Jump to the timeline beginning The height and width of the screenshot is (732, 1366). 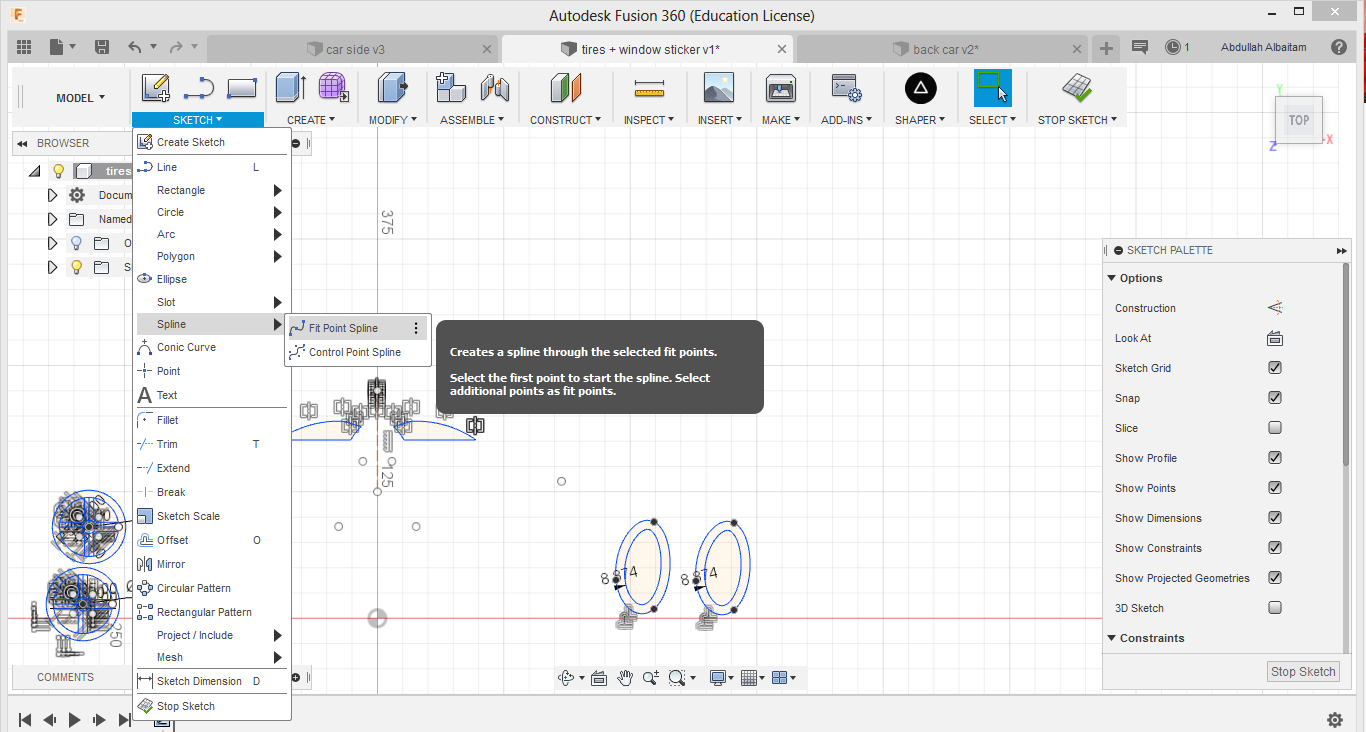tap(25, 719)
